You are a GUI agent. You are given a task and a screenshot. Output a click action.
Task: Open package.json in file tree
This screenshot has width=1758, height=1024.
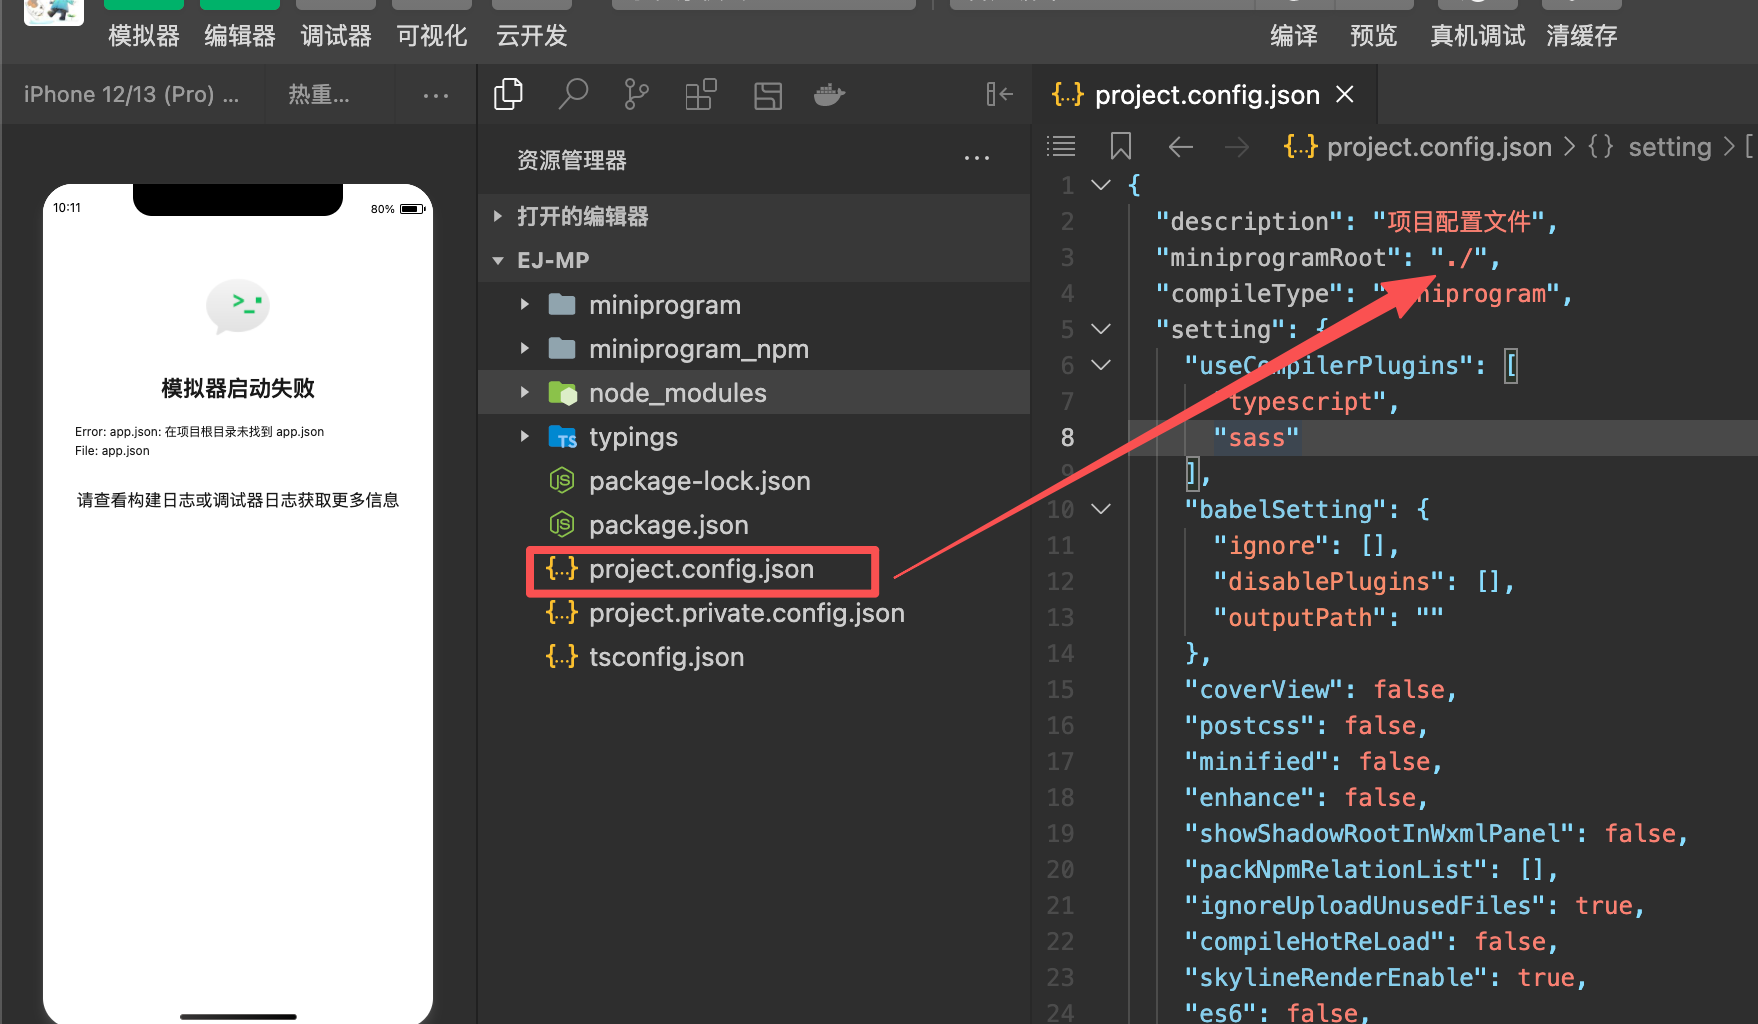point(754,525)
